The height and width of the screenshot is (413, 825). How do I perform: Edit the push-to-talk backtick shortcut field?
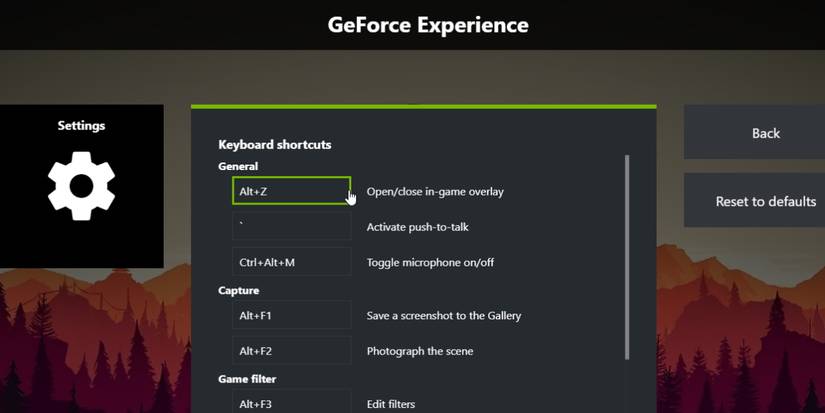pos(291,227)
